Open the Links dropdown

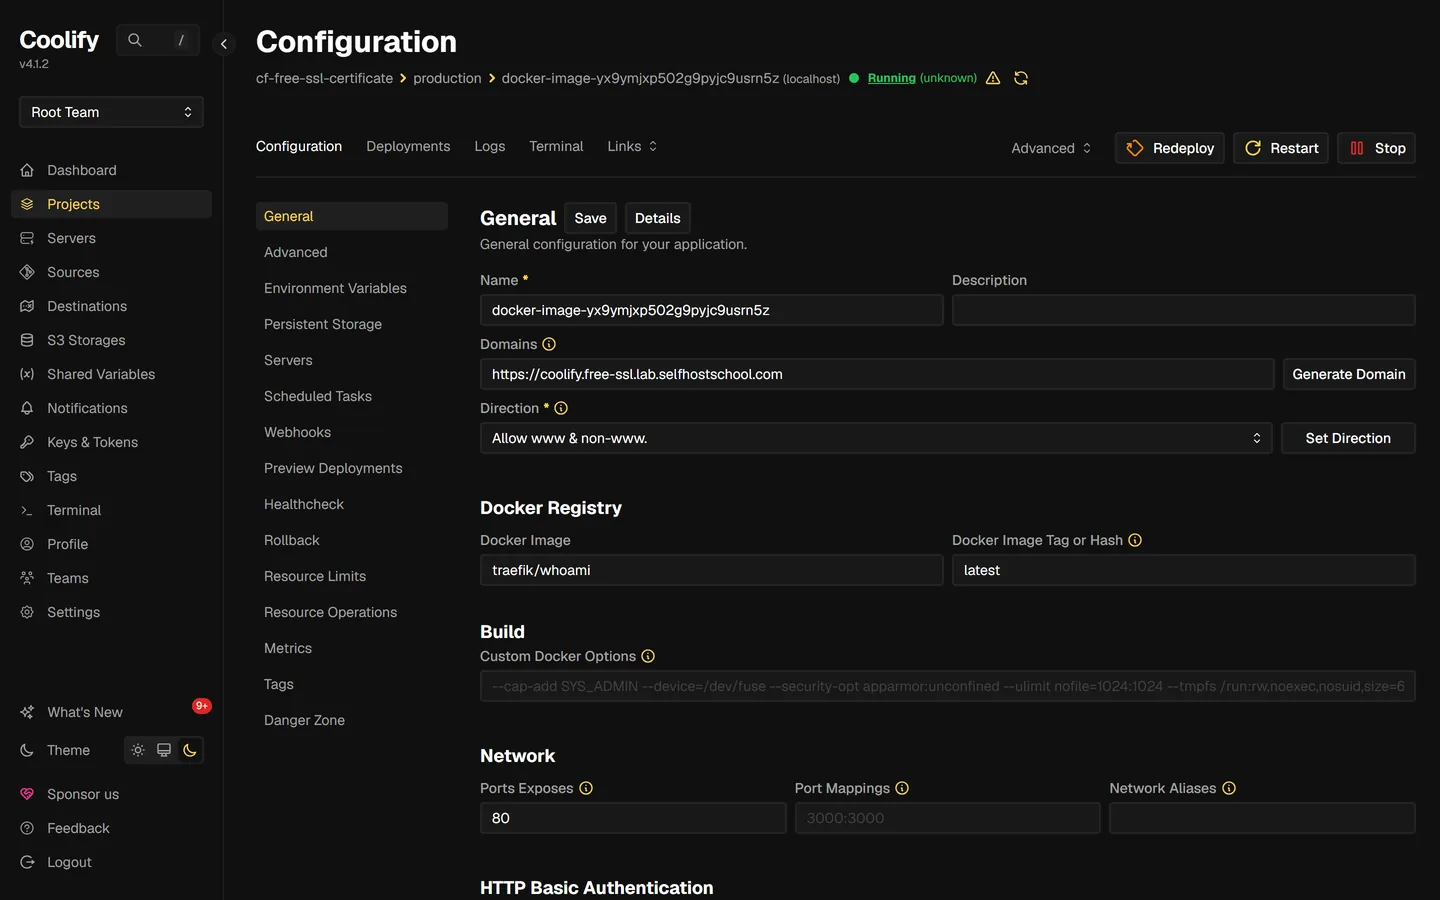tap(632, 146)
